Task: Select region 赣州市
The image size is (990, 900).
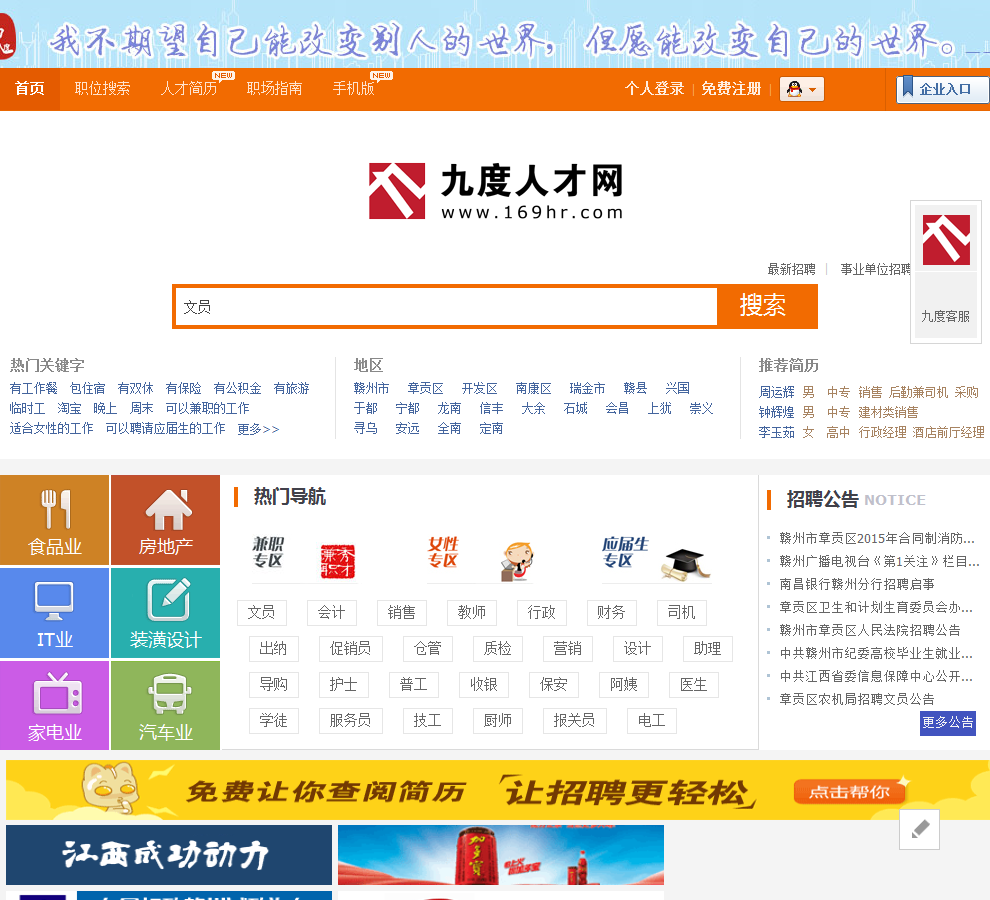Action: point(371,388)
